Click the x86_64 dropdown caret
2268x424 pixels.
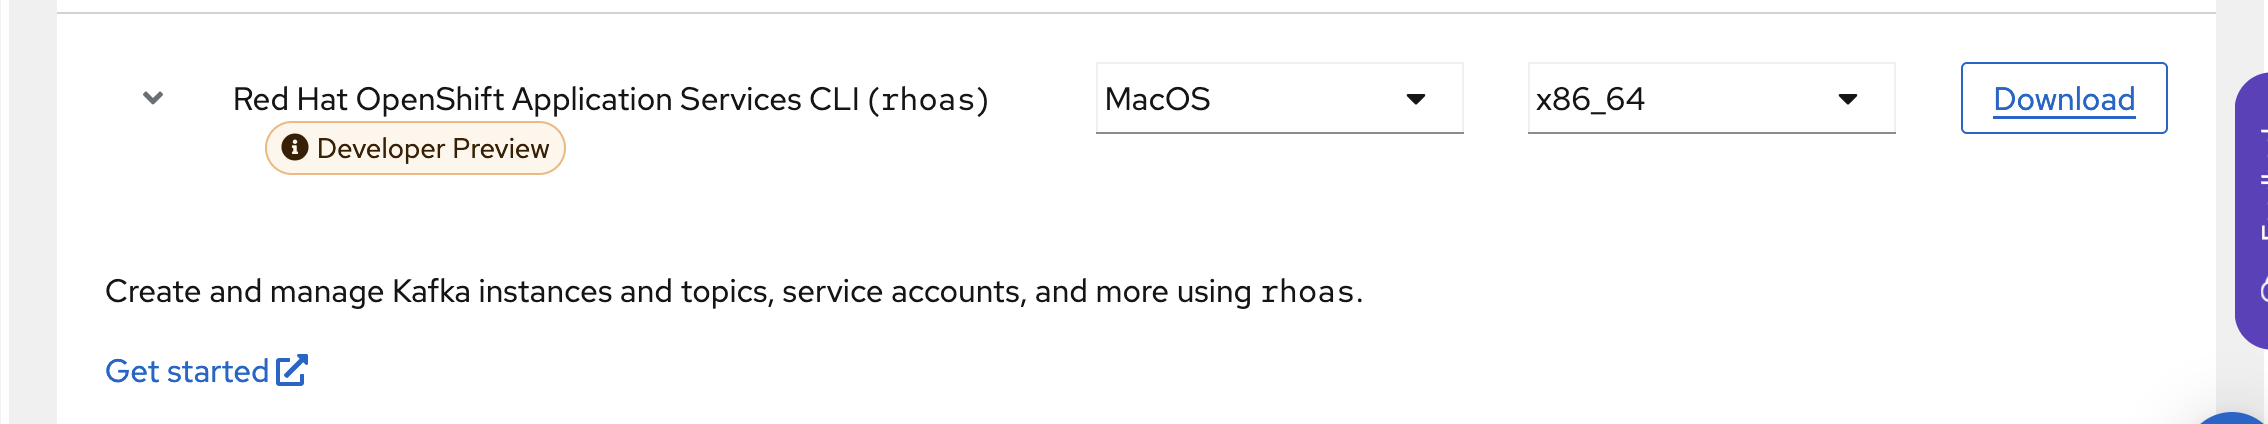(x=1847, y=99)
